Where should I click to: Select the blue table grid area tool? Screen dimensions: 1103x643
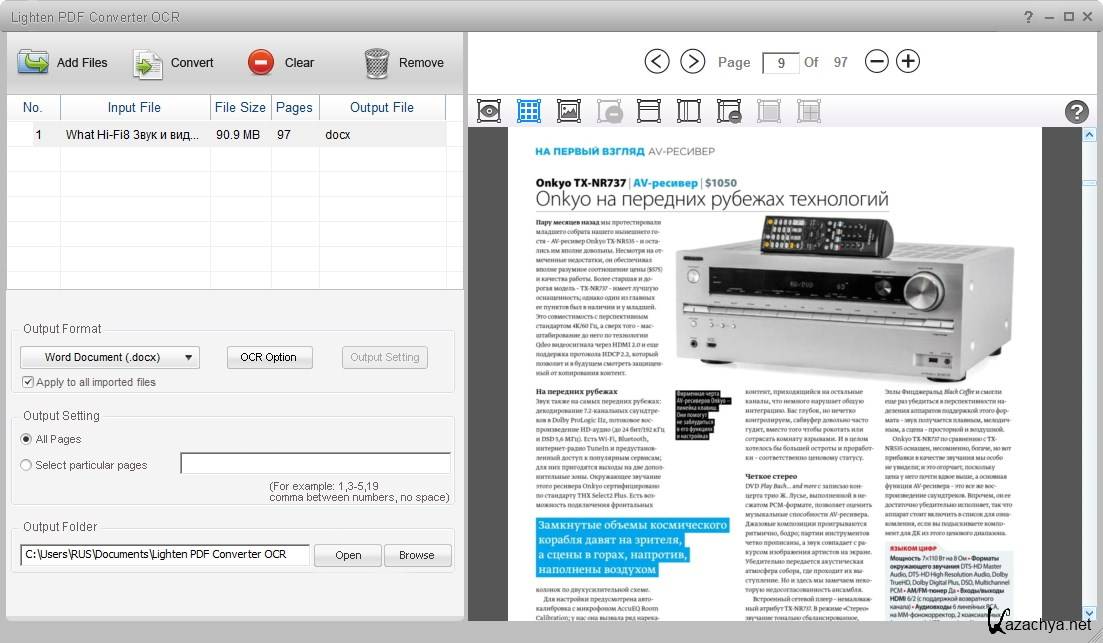(x=529, y=111)
